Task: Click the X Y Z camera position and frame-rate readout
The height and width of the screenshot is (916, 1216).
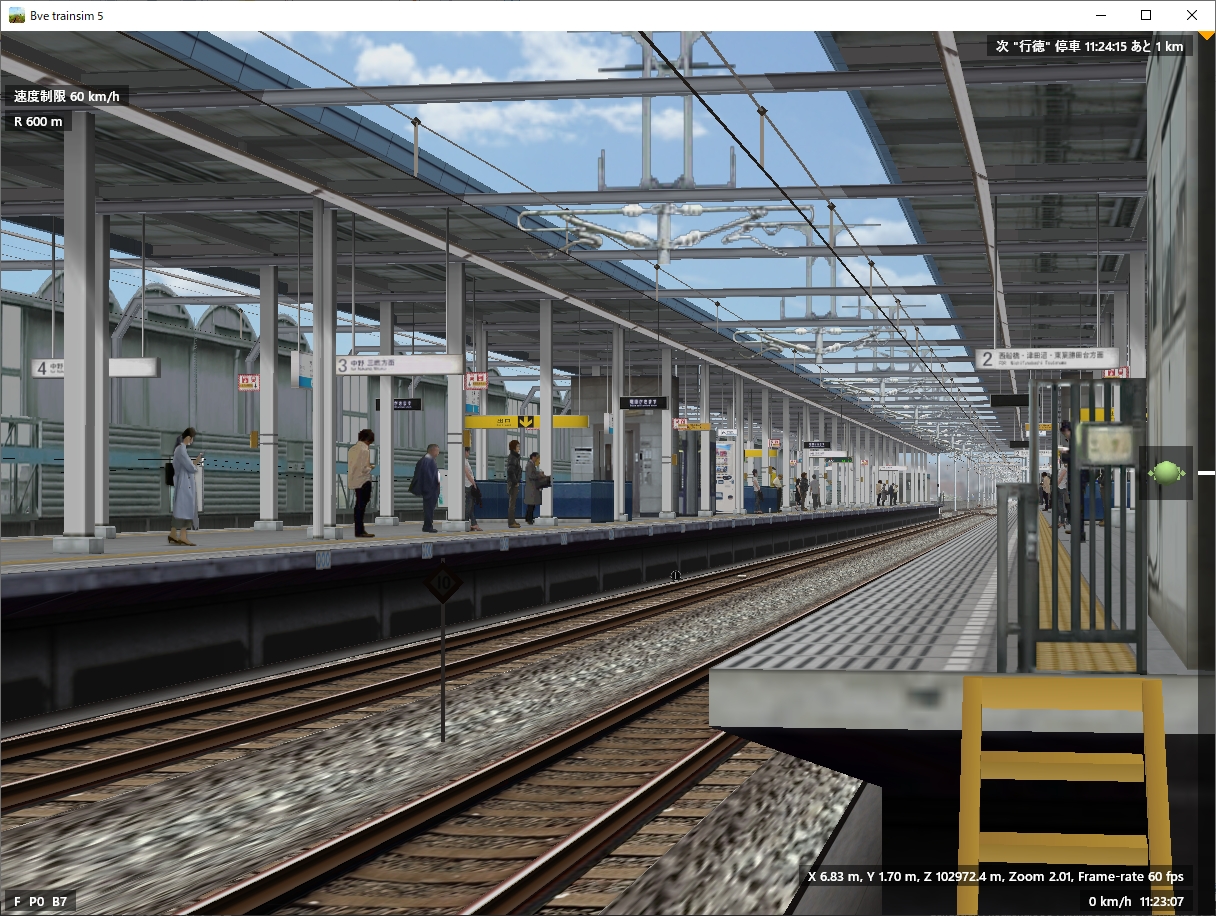Action: coord(996,876)
